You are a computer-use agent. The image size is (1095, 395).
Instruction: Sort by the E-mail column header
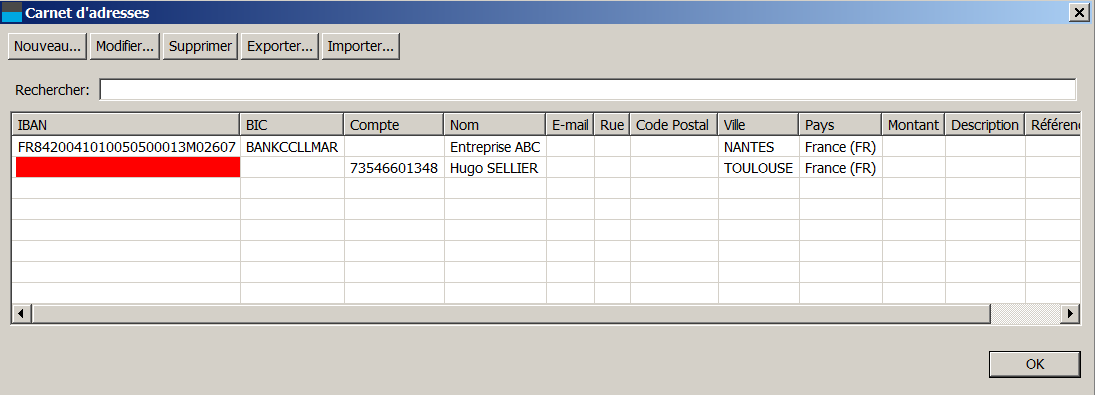point(571,125)
